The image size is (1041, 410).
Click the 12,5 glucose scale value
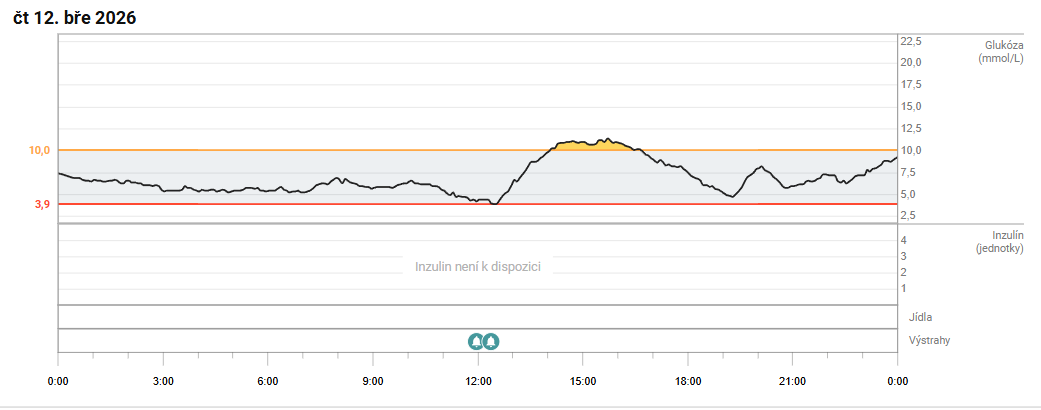911,128
